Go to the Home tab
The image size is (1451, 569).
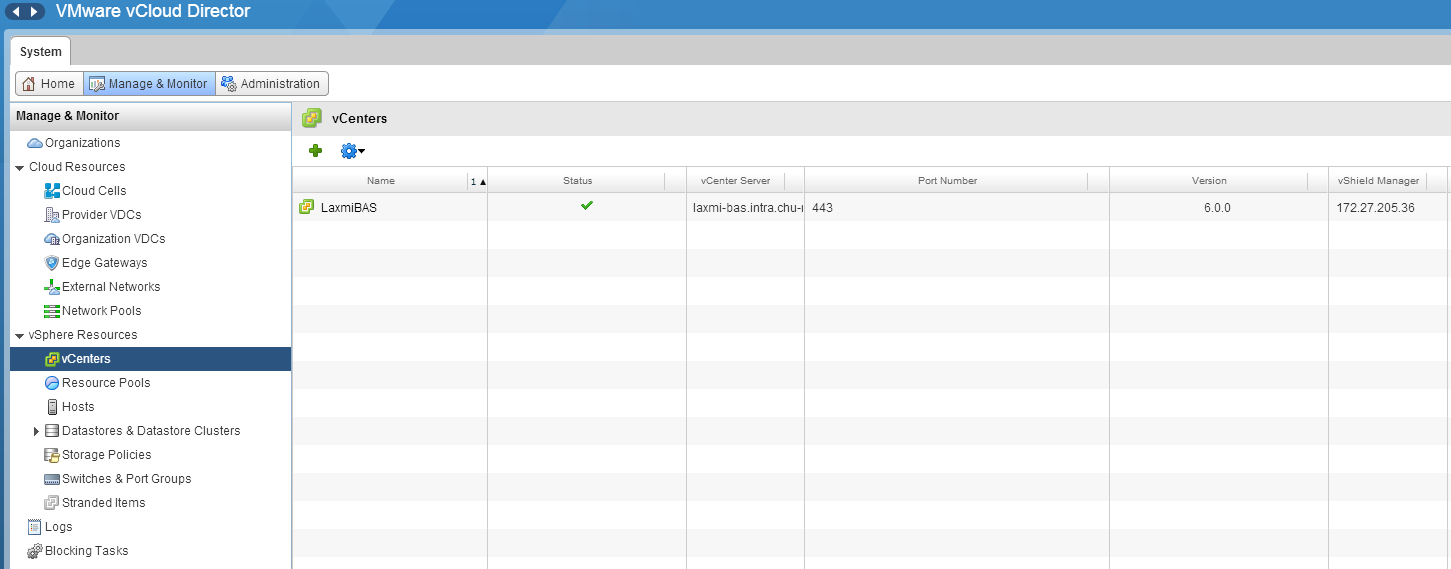[x=49, y=84]
